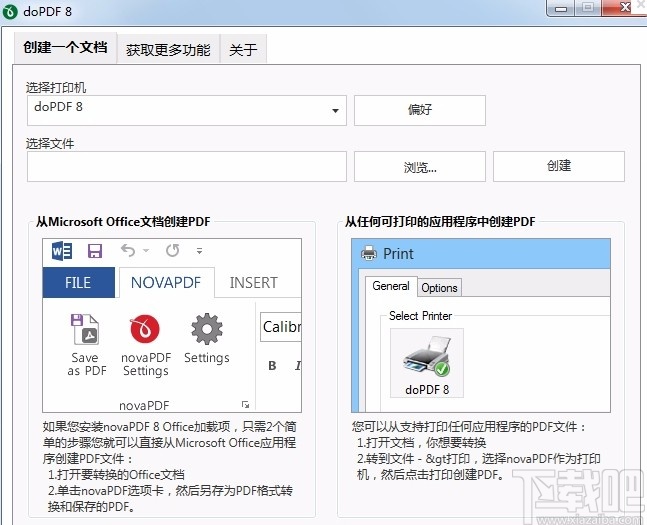Click the undo arrow icon
The height and width of the screenshot is (525, 647).
pyautogui.click(x=128, y=250)
